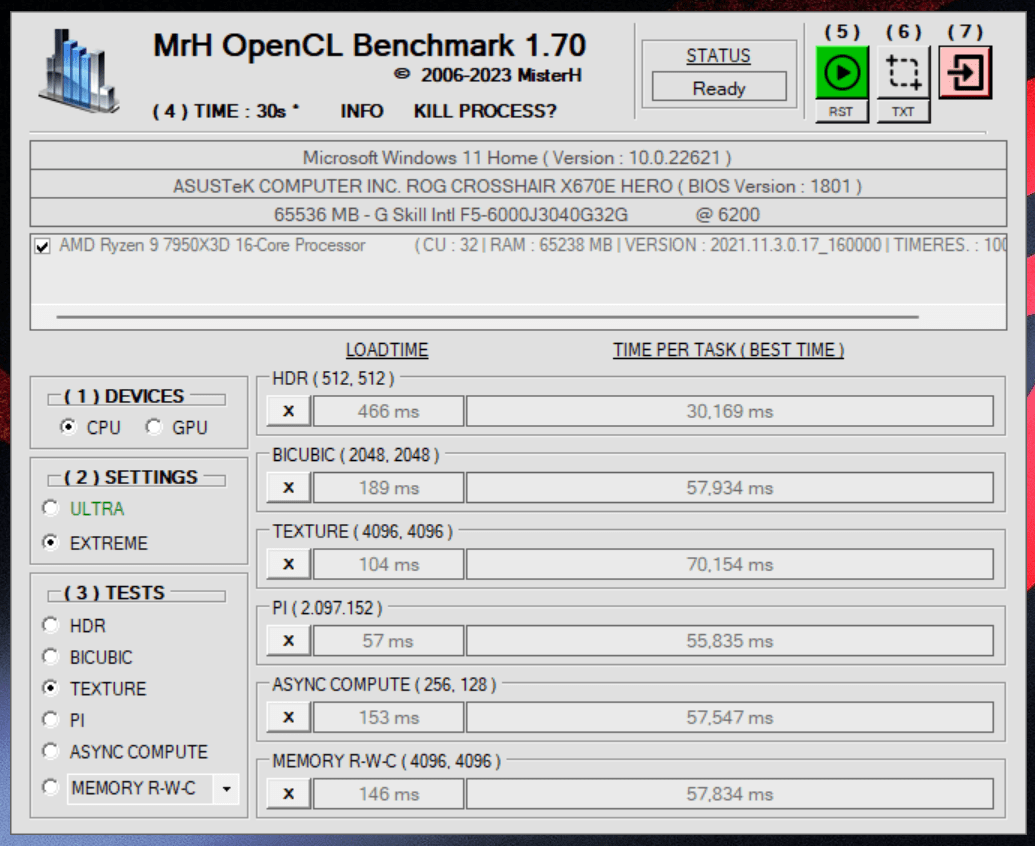
Task: Clear the BICUBIC result with its X button
Action: (288, 488)
